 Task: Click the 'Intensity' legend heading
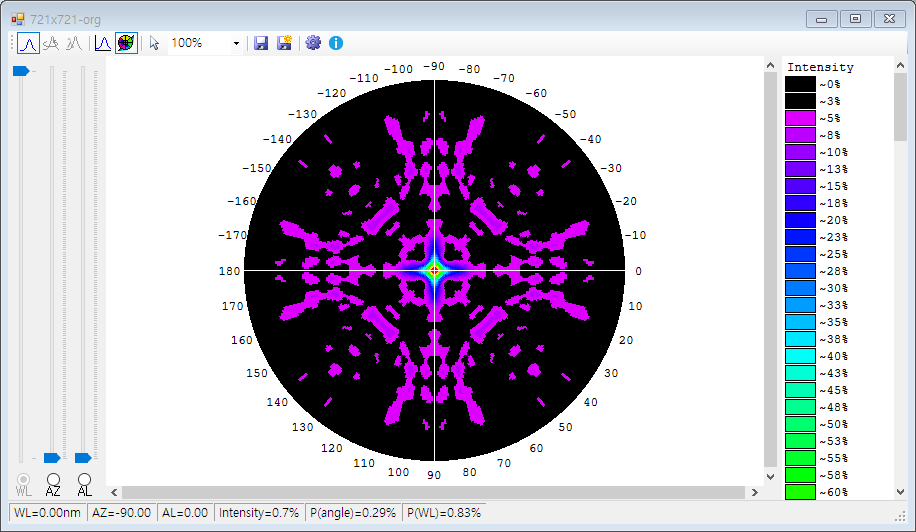pos(820,67)
